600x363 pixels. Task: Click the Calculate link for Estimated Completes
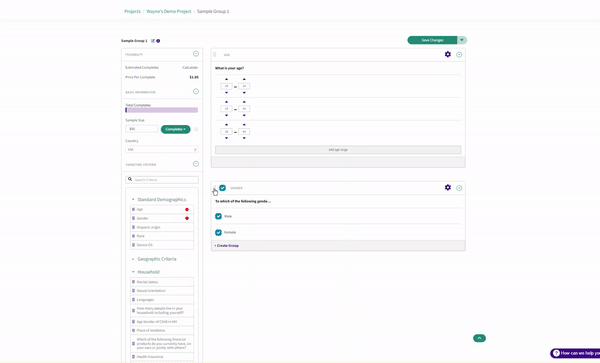coord(190,67)
